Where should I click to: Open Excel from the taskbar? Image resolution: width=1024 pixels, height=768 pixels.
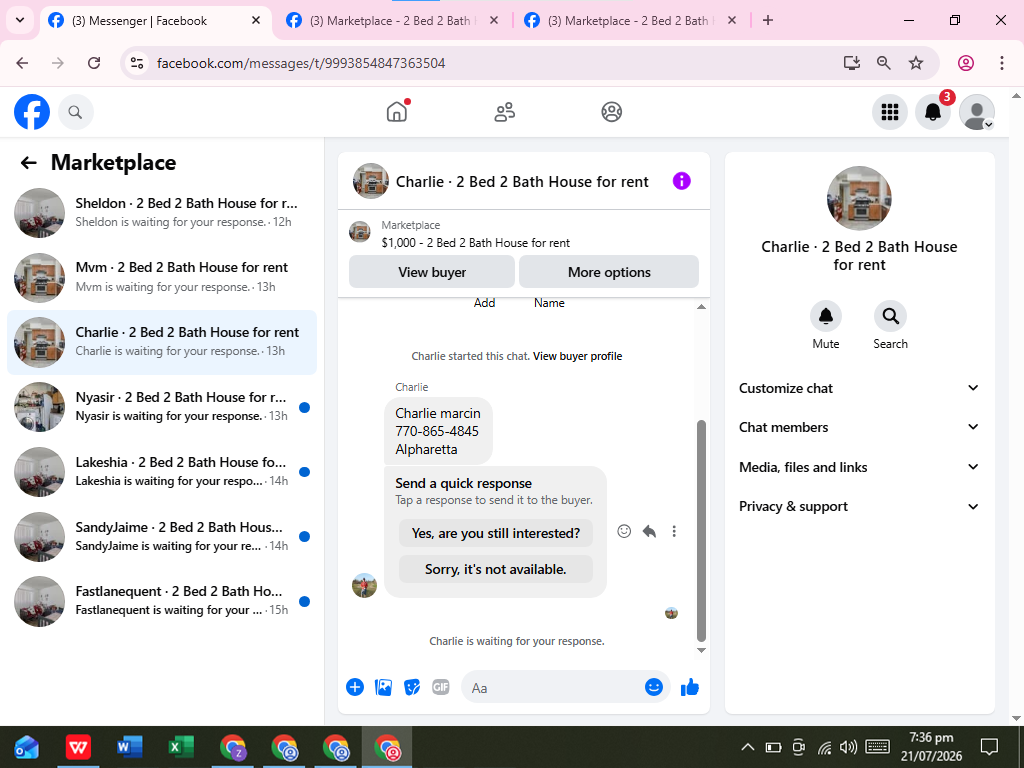pos(181,747)
